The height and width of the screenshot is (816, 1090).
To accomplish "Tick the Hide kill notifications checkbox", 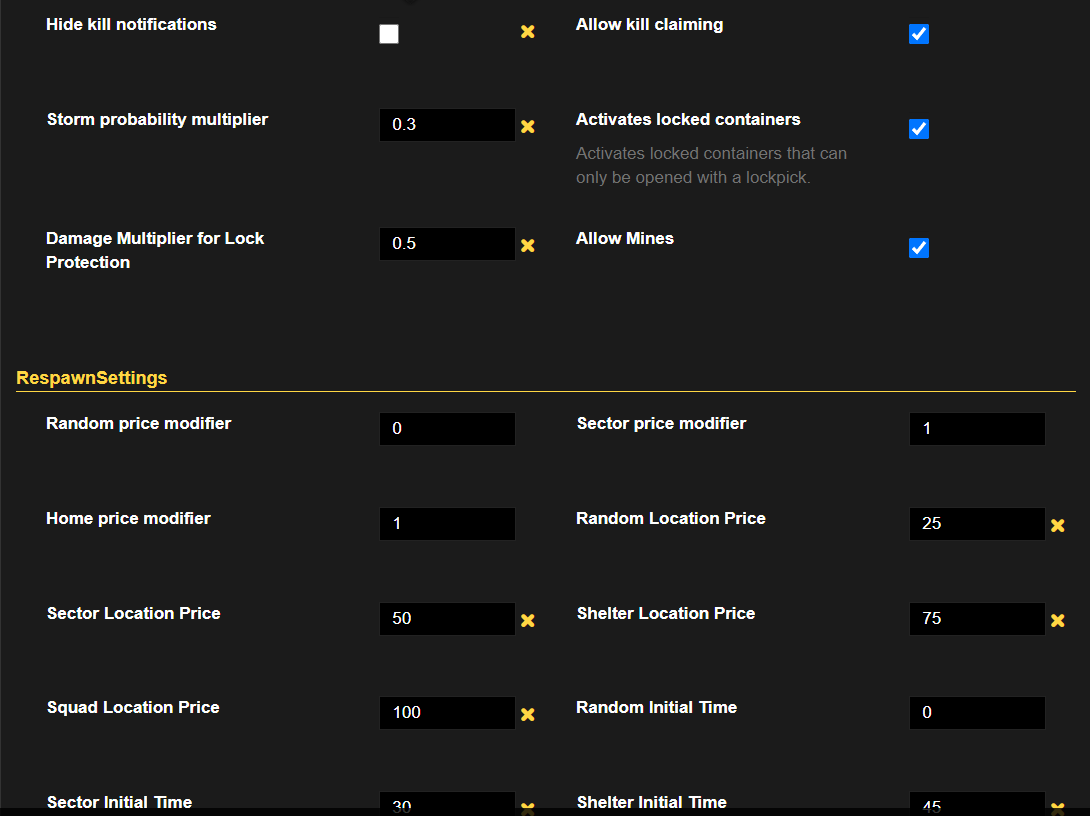I will (x=389, y=34).
